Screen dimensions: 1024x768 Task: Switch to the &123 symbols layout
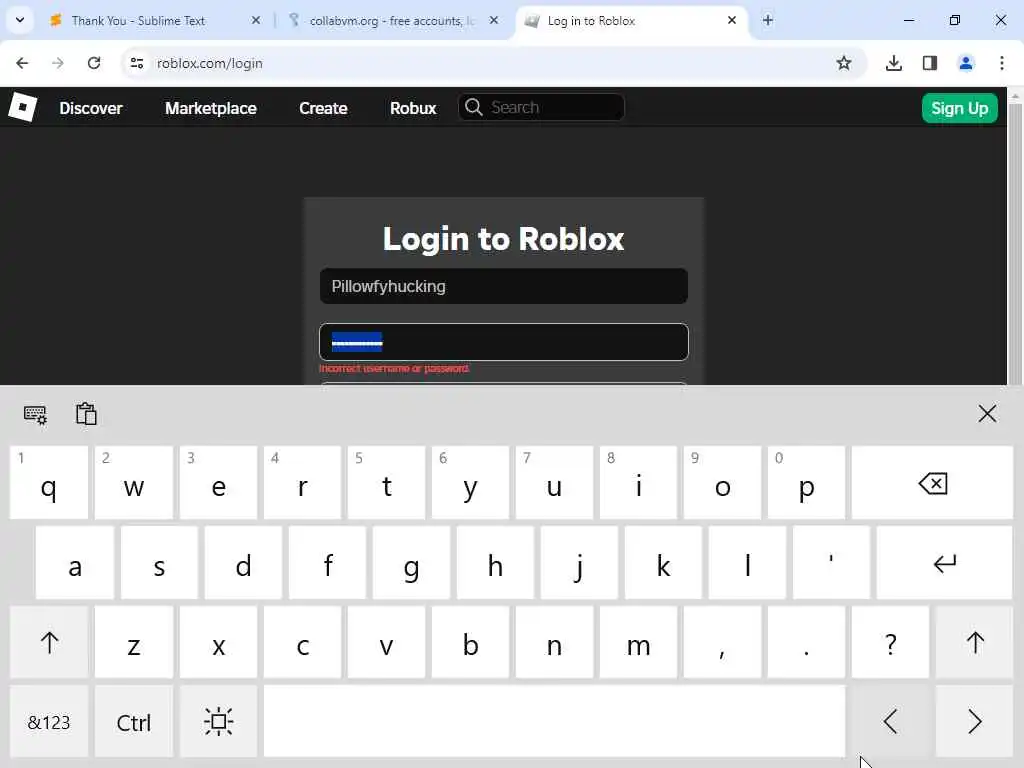click(x=49, y=722)
